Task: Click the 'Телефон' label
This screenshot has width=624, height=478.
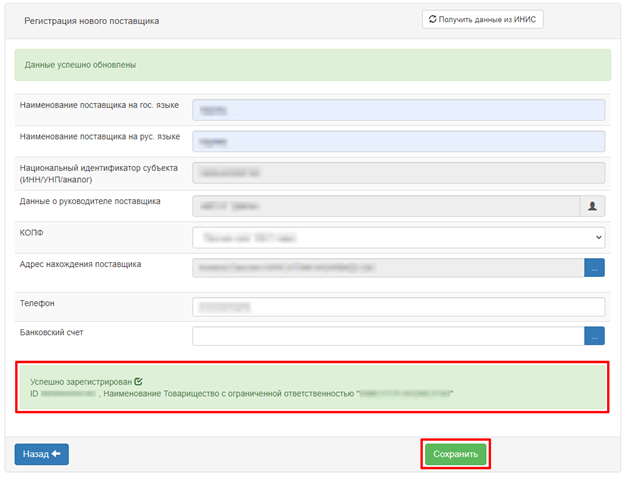Action: click(37, 303)
